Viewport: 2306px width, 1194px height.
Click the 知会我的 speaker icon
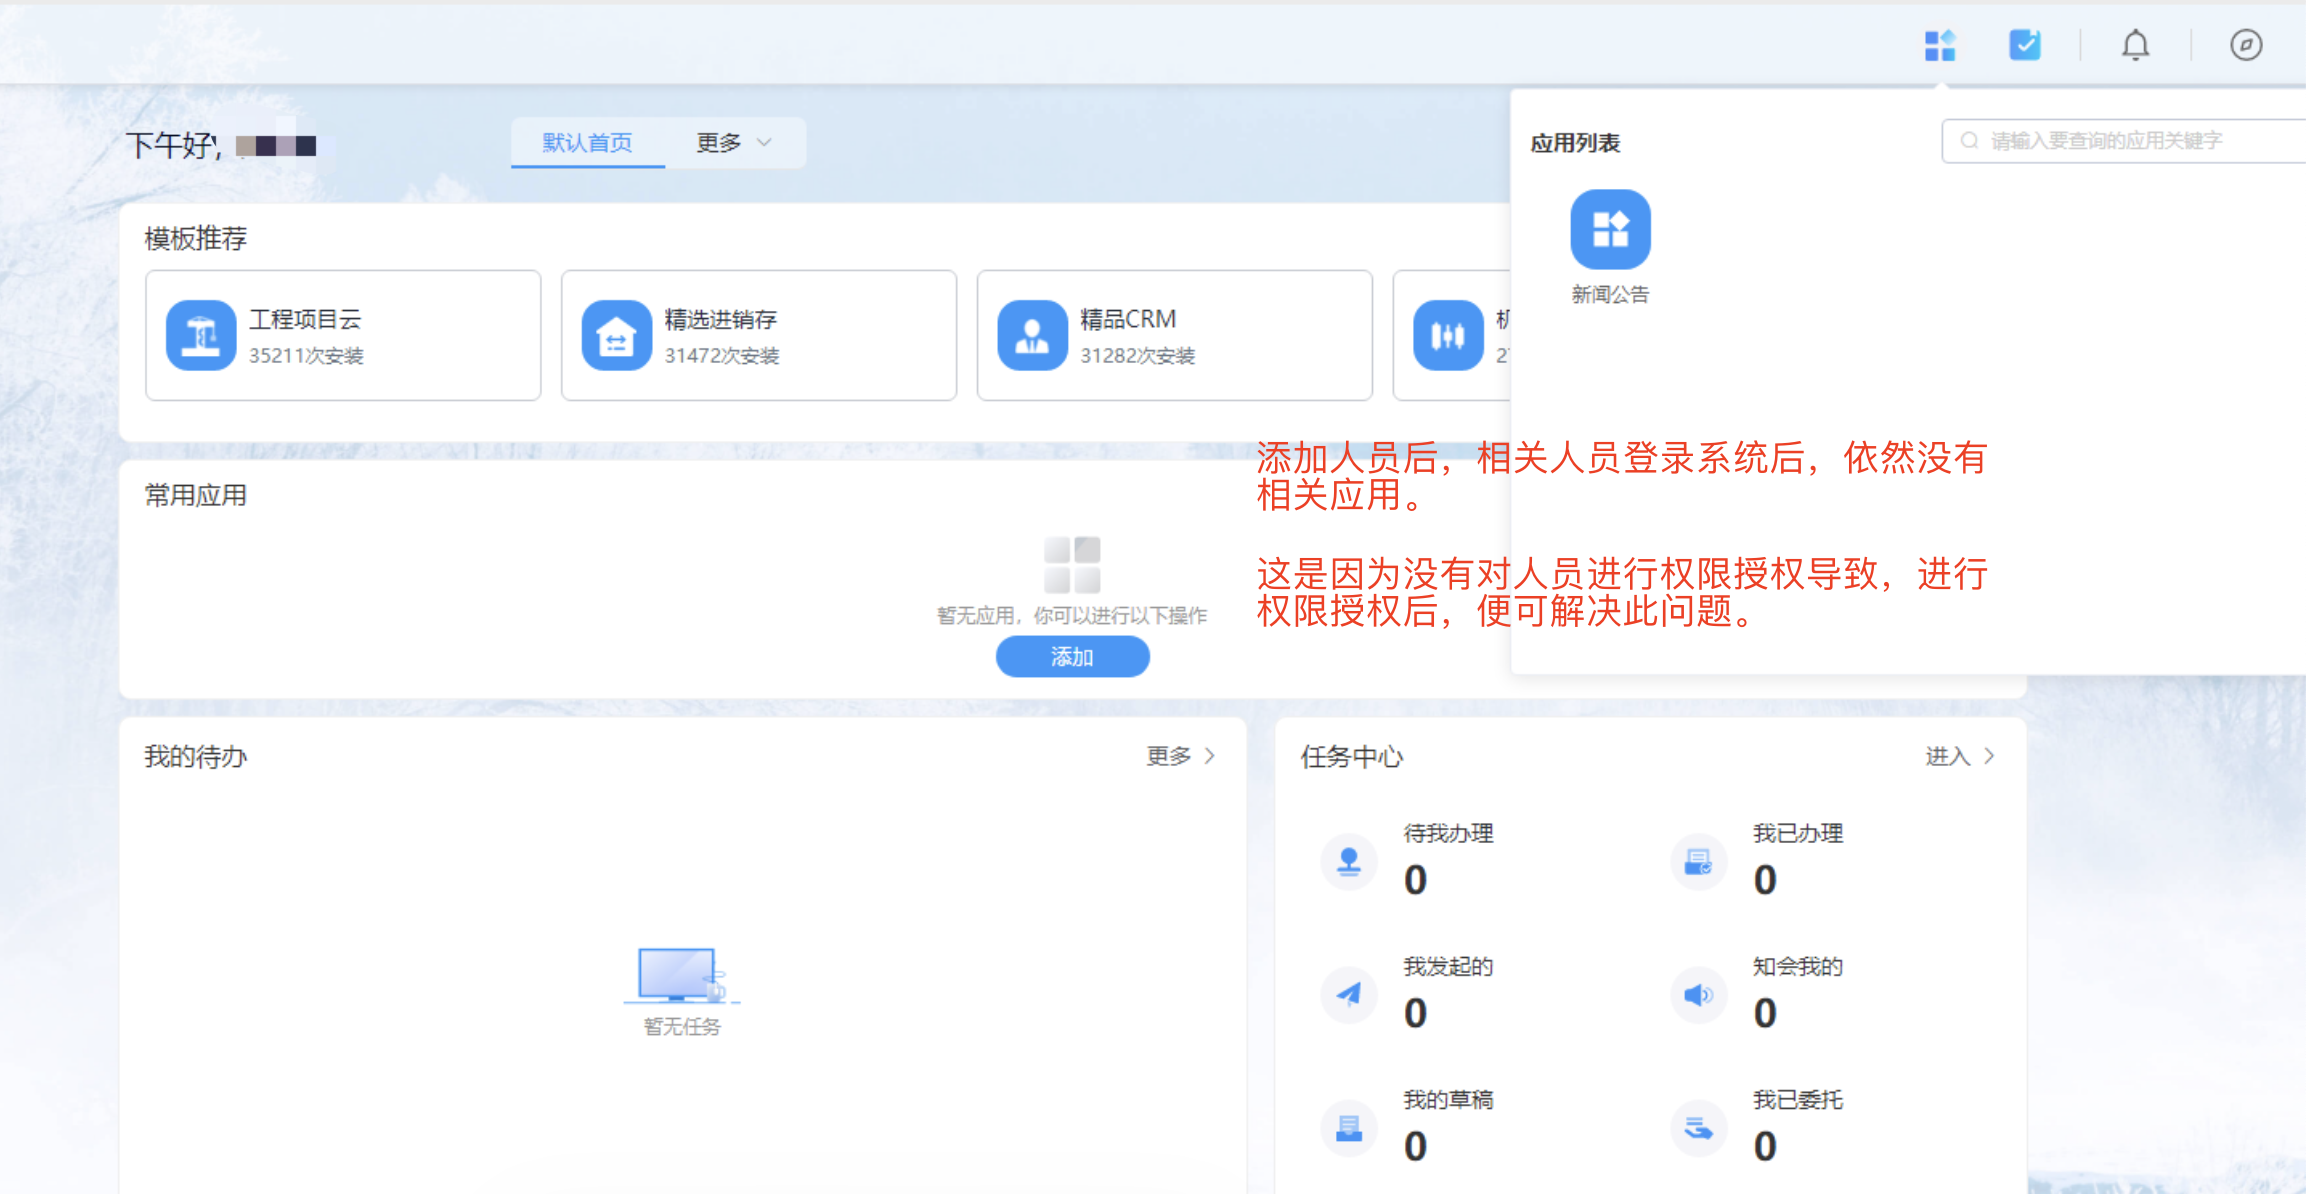(x=1699, y=994)
